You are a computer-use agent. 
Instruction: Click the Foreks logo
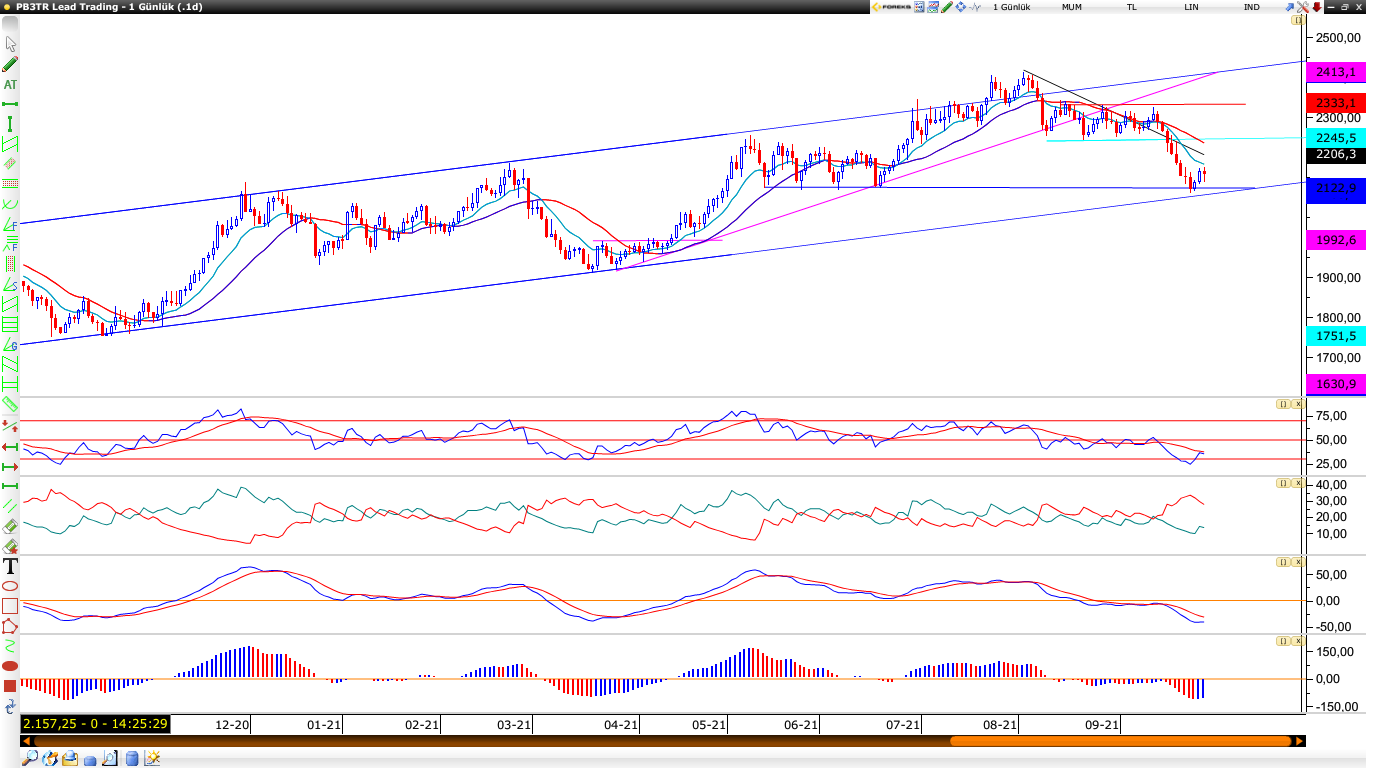(x=892, y=7)
